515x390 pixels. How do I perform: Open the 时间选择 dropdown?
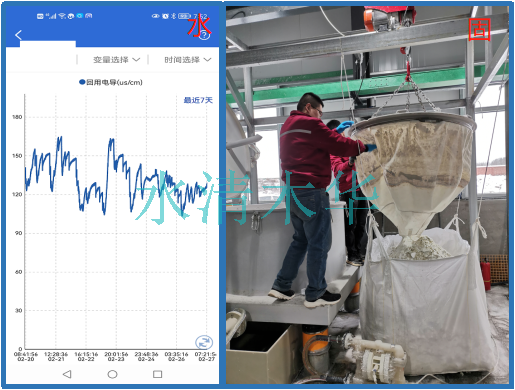pyautogui.click(x=188, y=60)
